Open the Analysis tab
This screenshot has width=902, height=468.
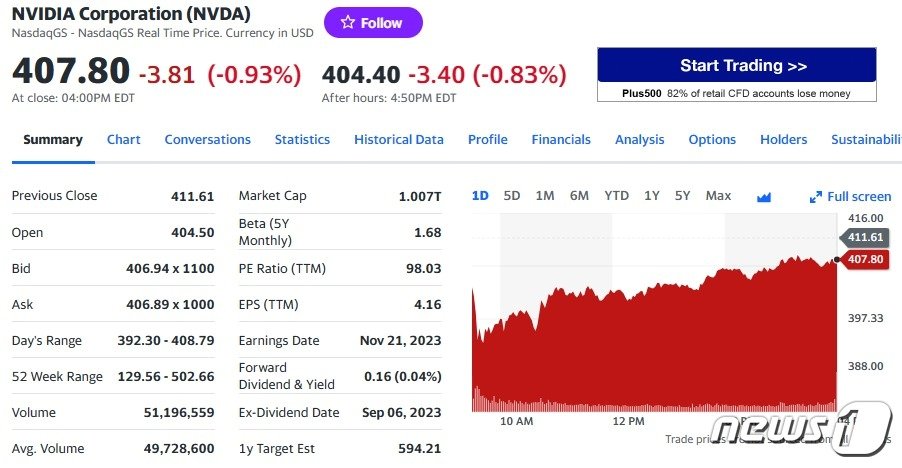click(x=639, y=140)
